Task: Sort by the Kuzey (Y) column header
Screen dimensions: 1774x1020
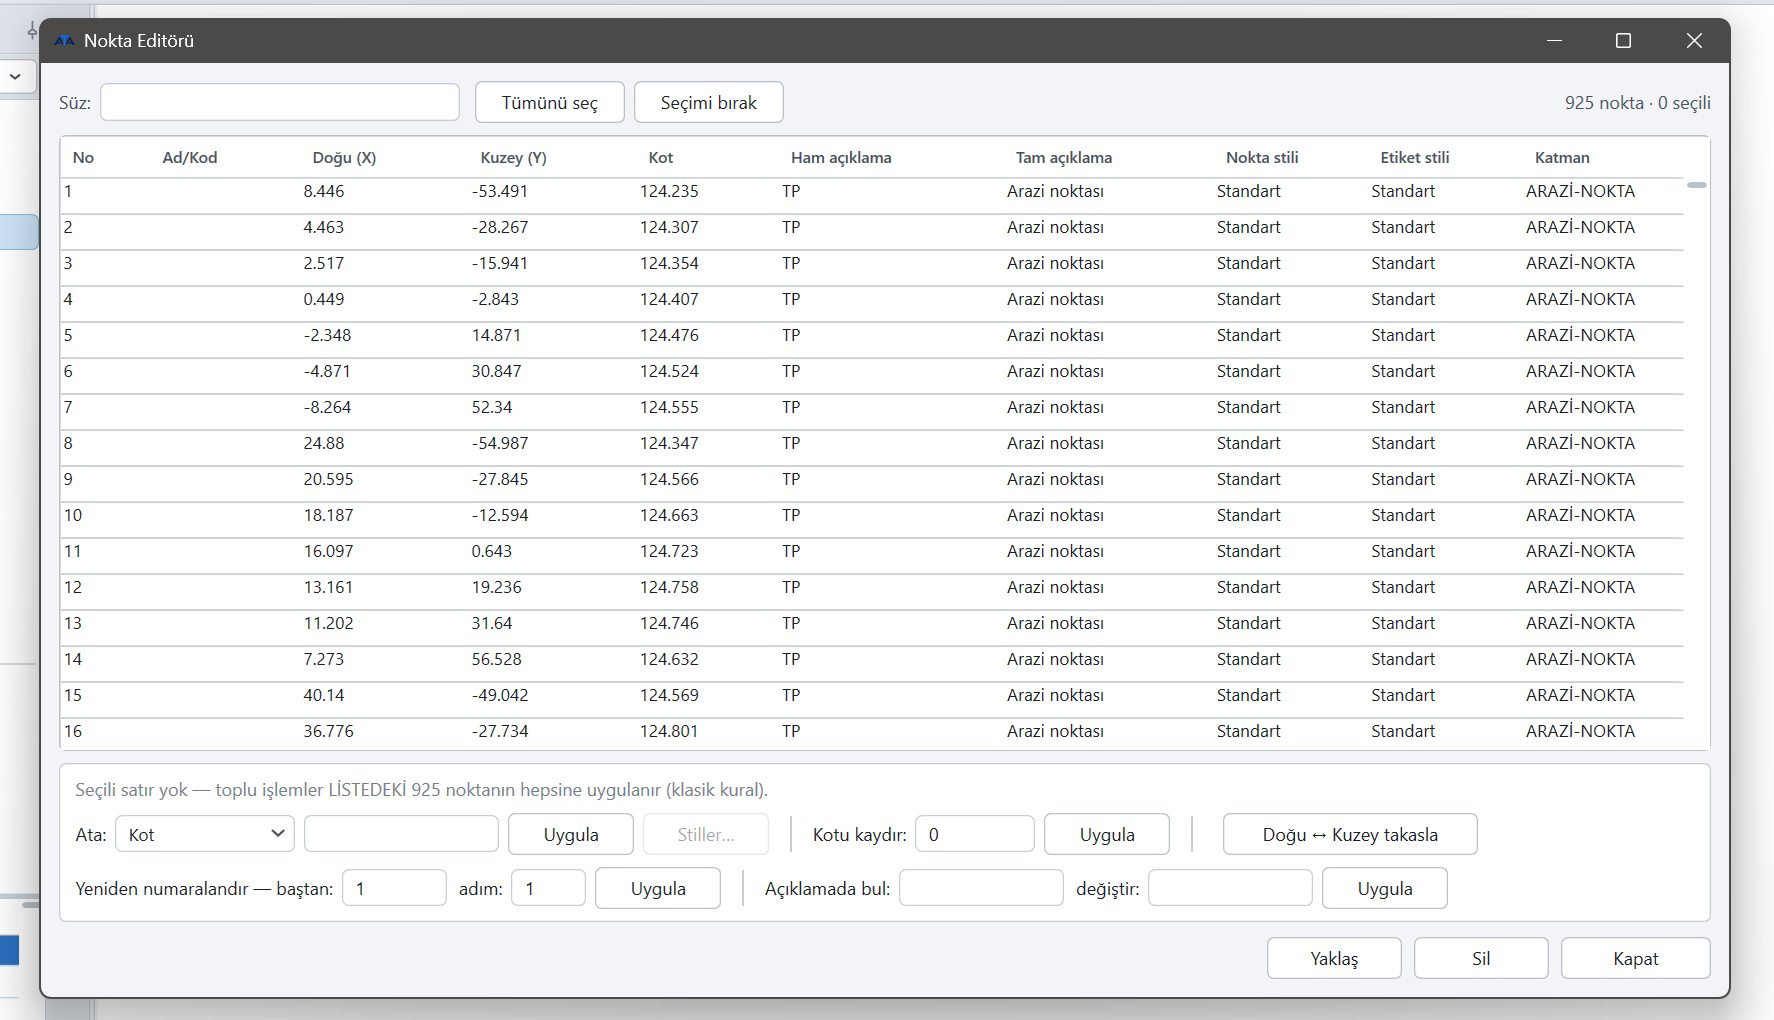Action: point(513,157)
